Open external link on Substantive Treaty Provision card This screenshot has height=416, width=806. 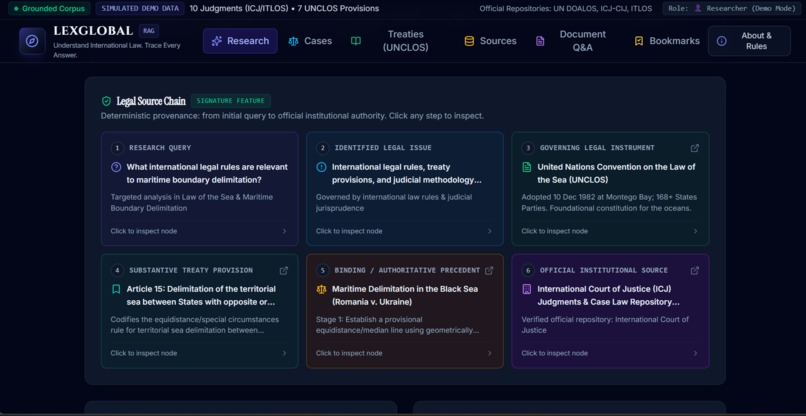(x=283, y=270)
